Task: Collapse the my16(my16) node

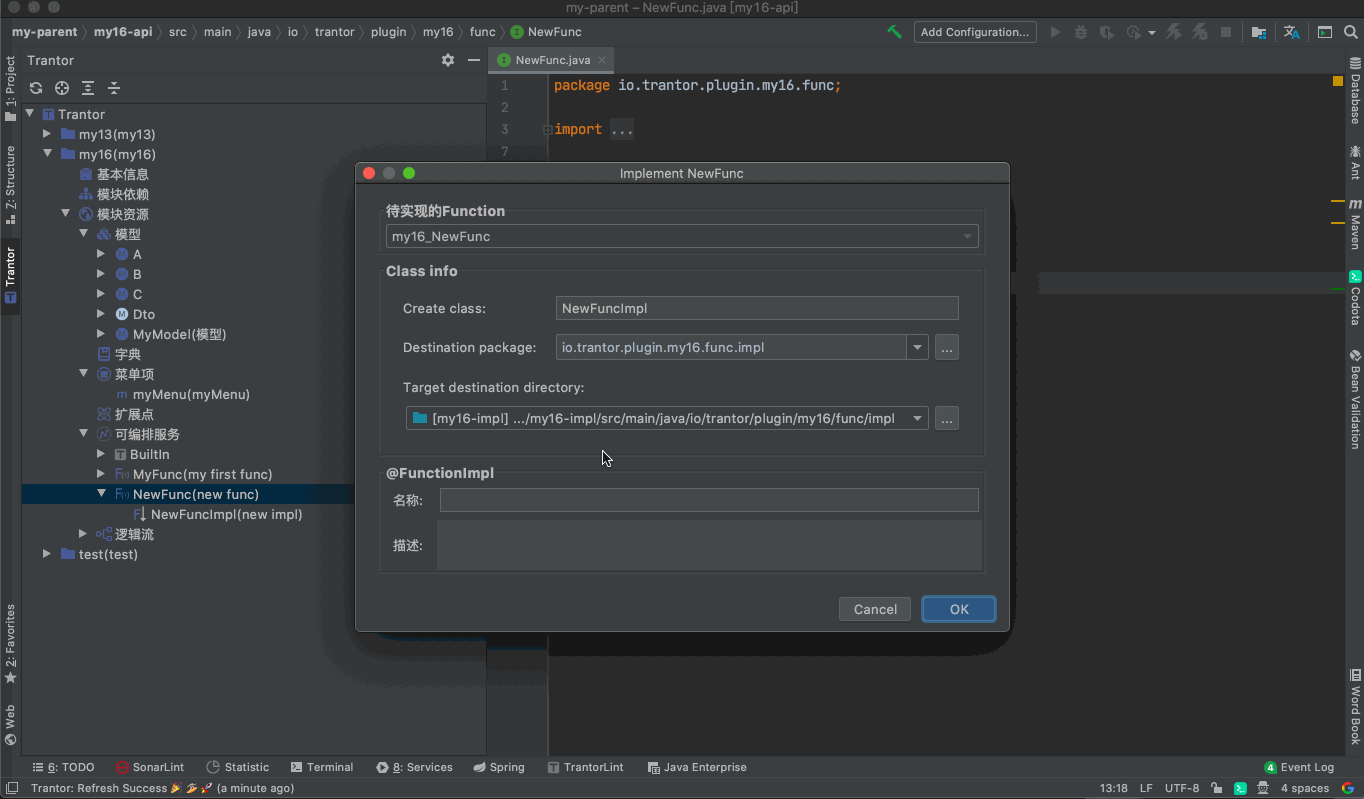Action: [x=47, y=154]
